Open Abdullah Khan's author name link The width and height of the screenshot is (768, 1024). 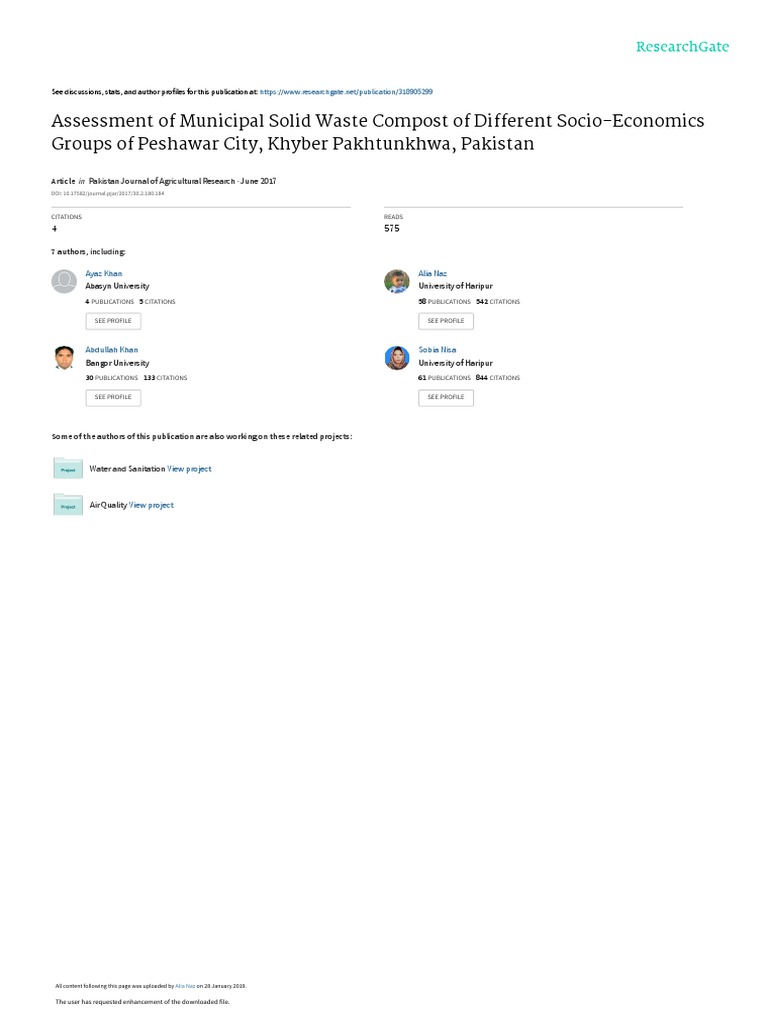pyautogui.click(x=112, y=350)
